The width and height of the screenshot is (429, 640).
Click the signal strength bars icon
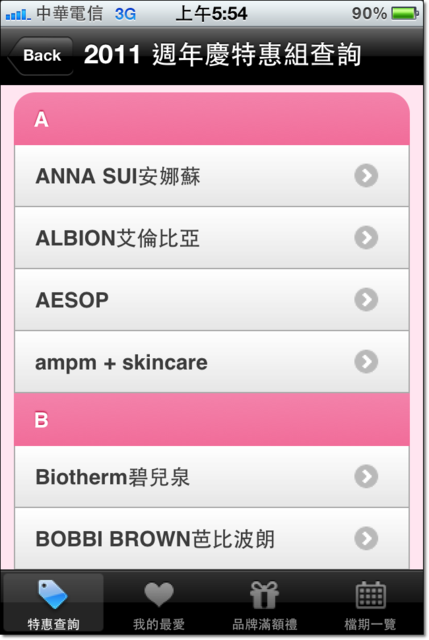pos(18,15)
